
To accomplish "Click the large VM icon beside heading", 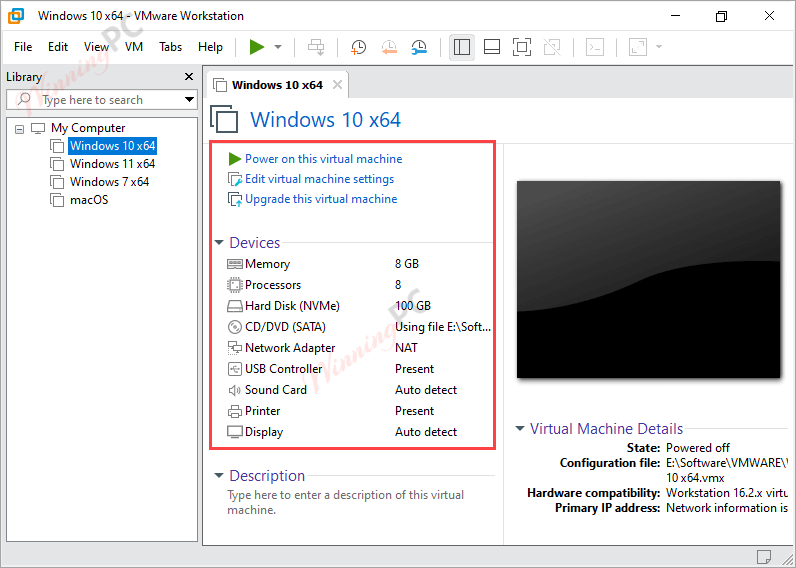I will [x=224, y=119].
